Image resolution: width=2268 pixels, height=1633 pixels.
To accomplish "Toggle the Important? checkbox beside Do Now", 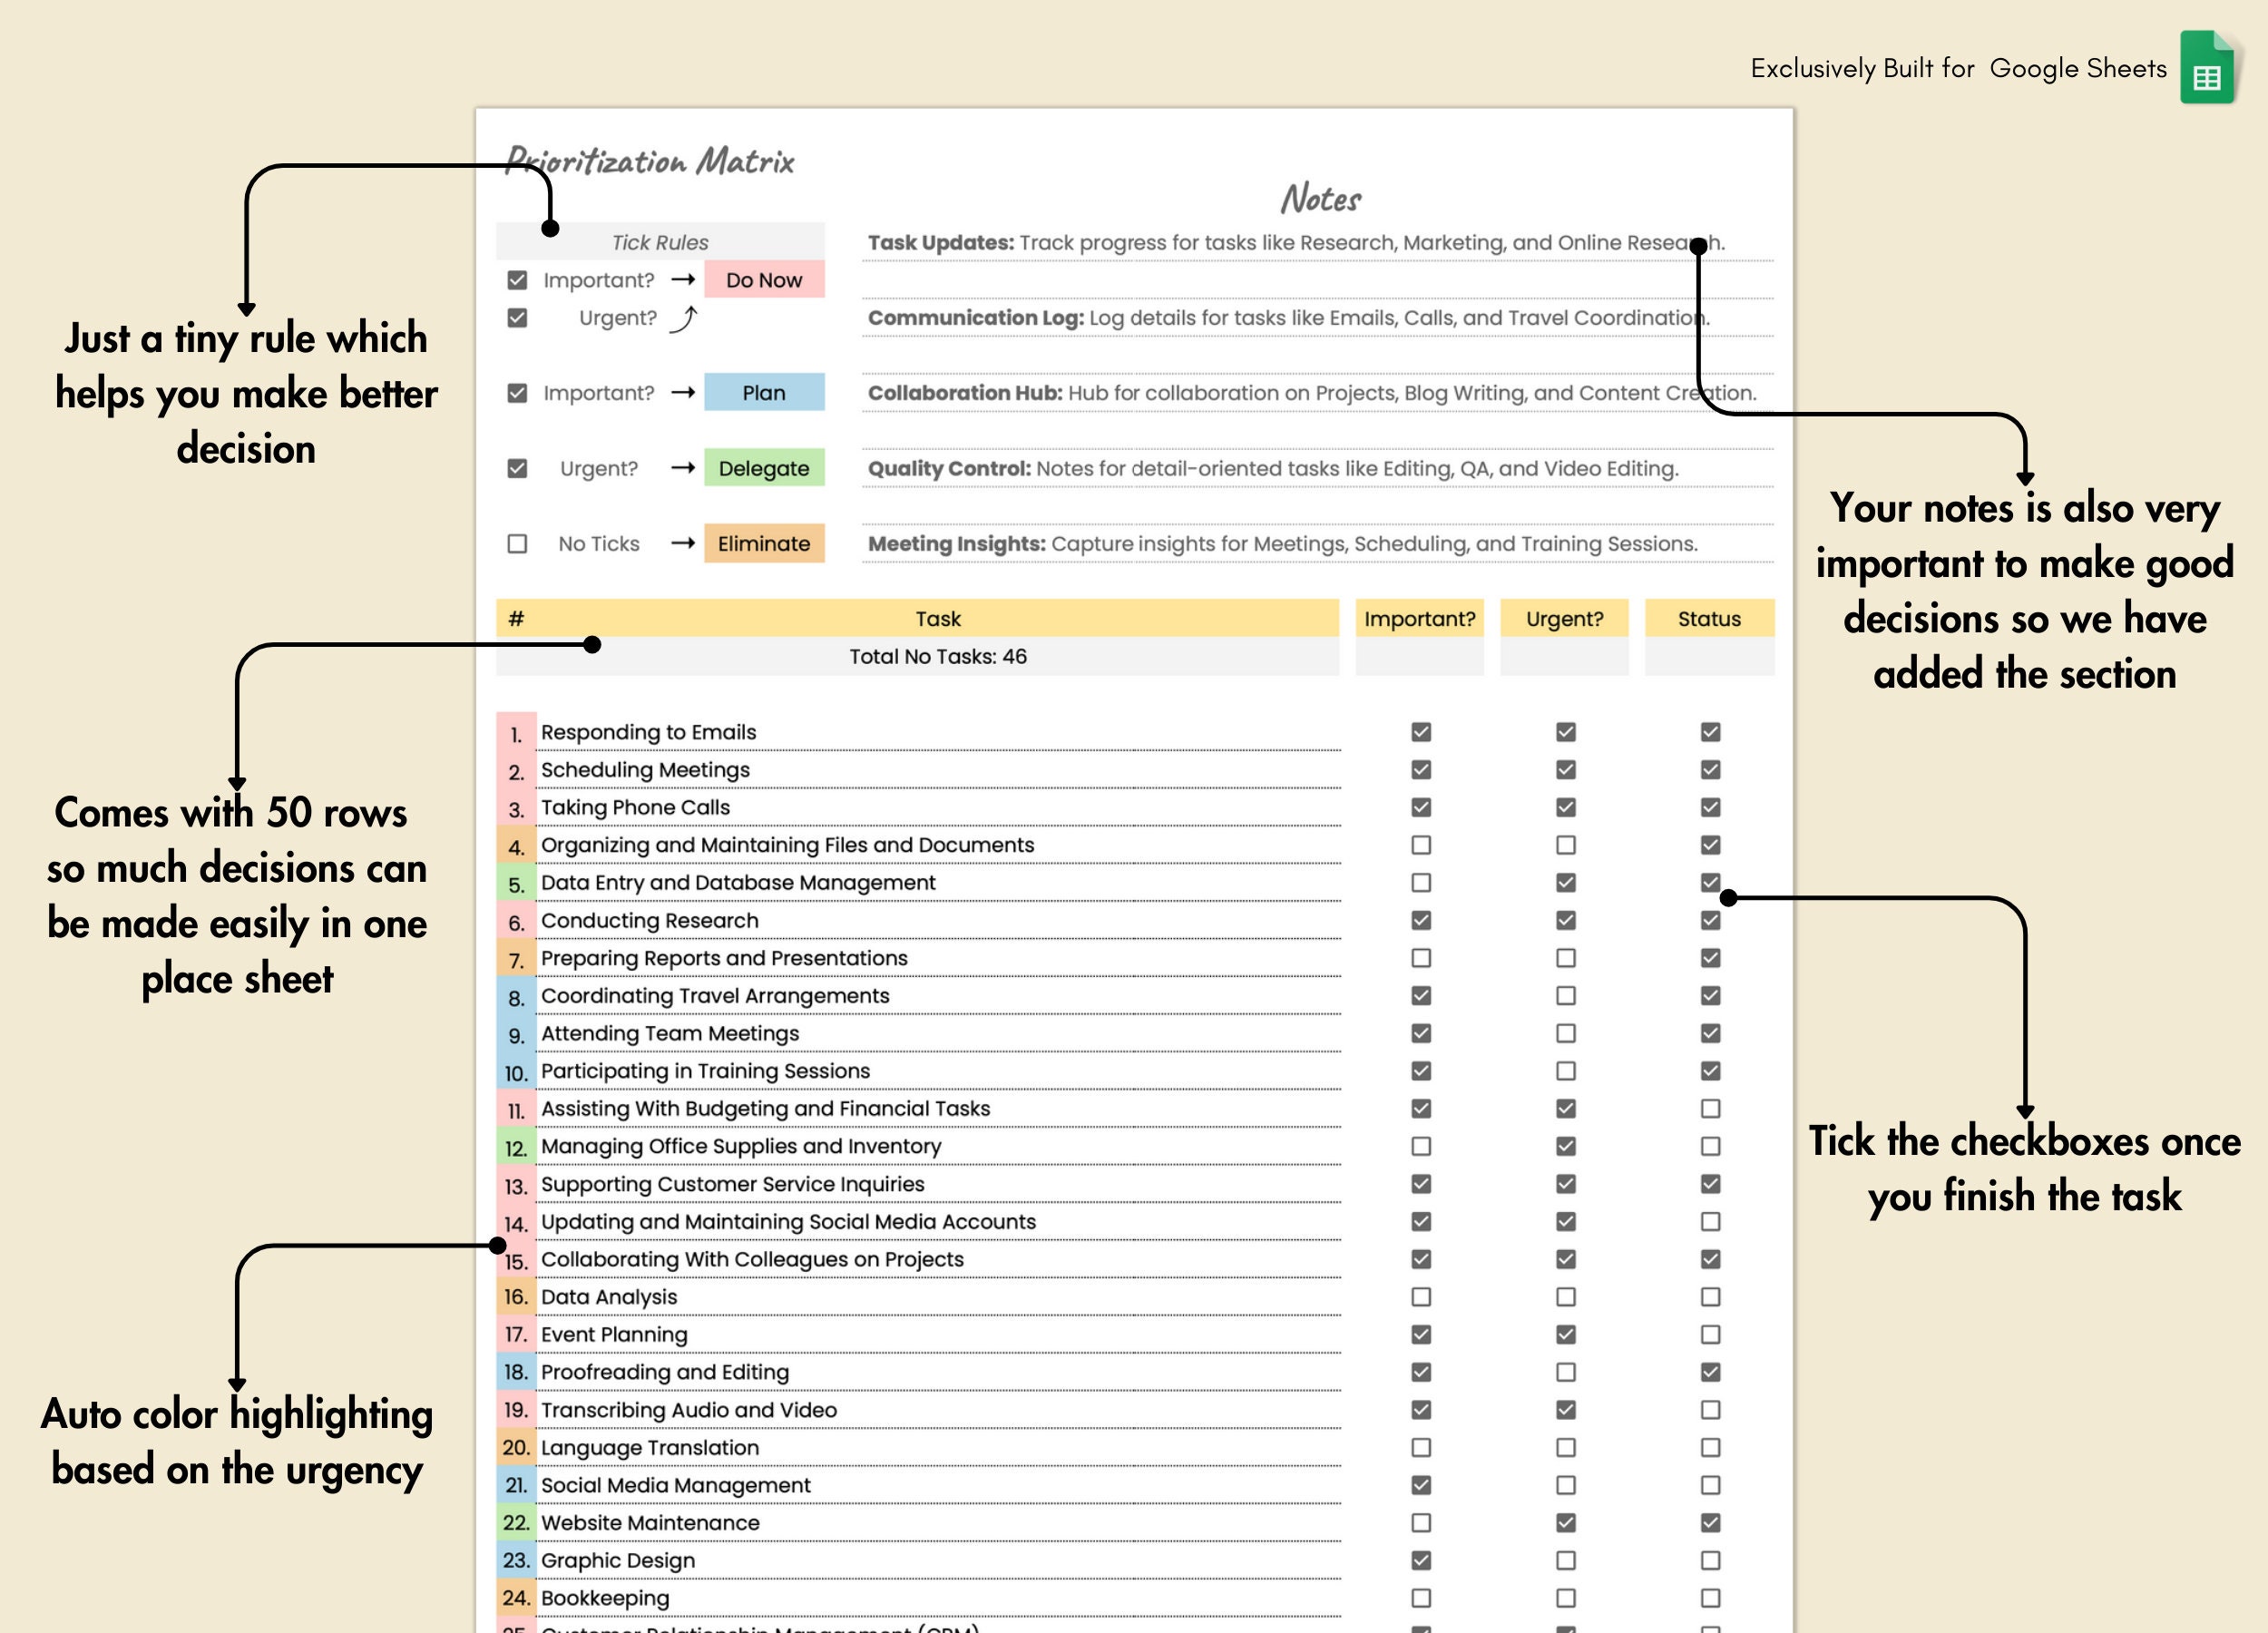I will tap(517, 280).
